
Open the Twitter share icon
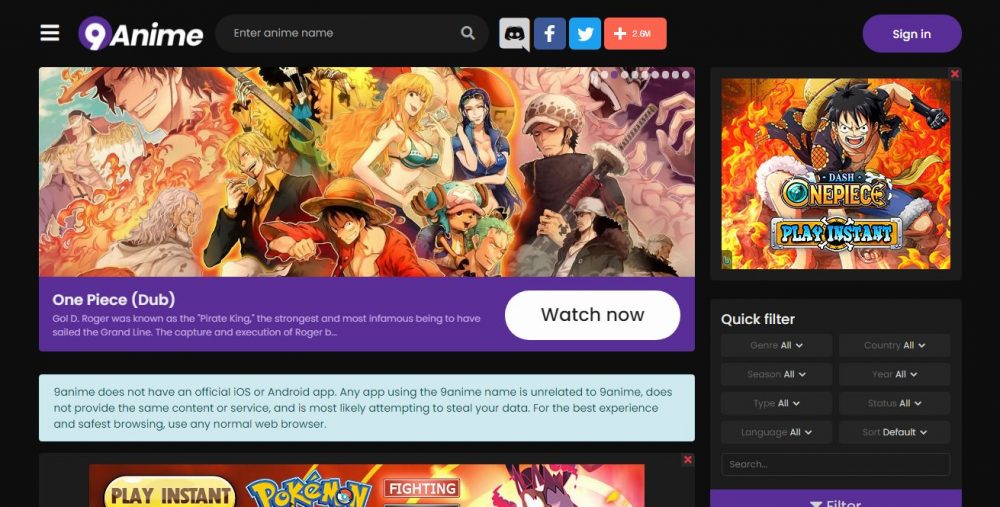[x=585, y=34]
